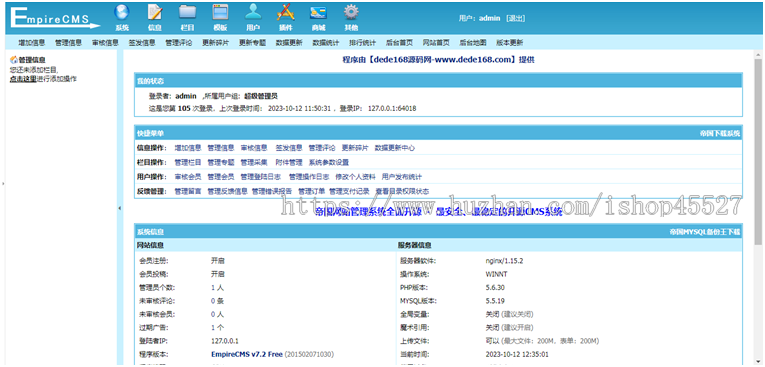This screenshot has width=765, height=367.
Task: Open the 管理留言 link
Action: tap(188, 191)
